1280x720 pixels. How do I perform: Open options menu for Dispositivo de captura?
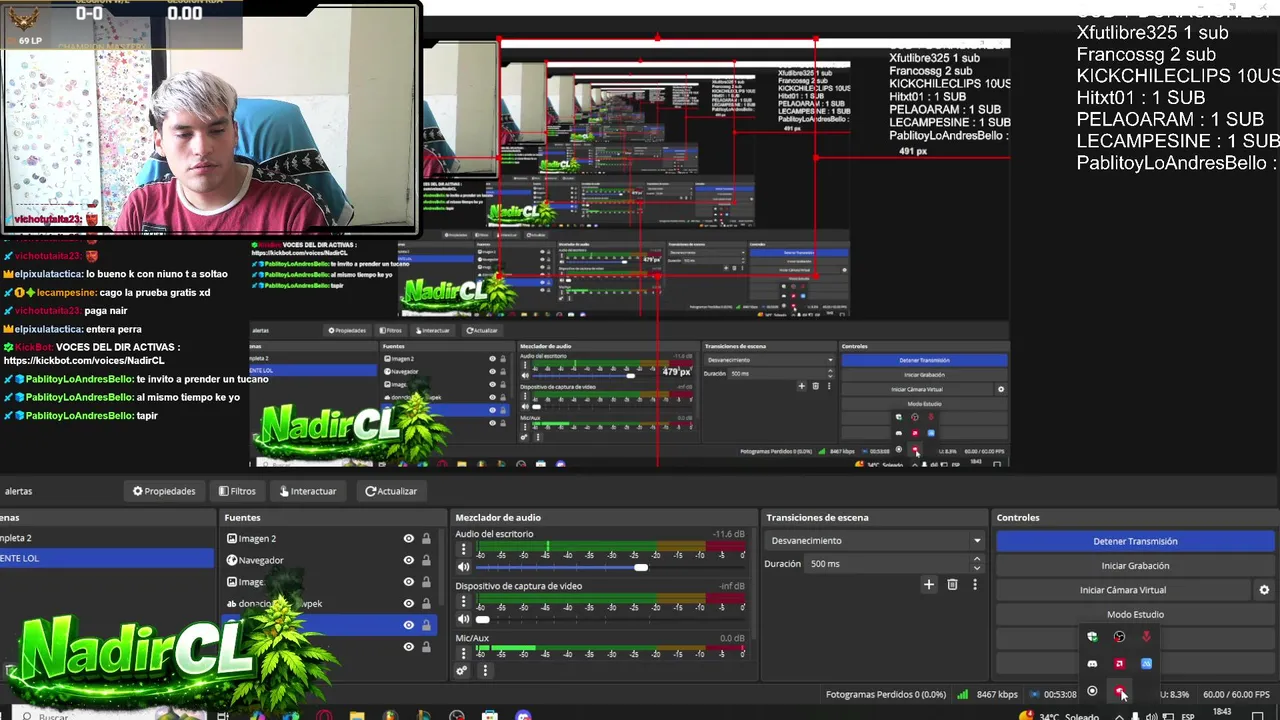coord(463,602)
